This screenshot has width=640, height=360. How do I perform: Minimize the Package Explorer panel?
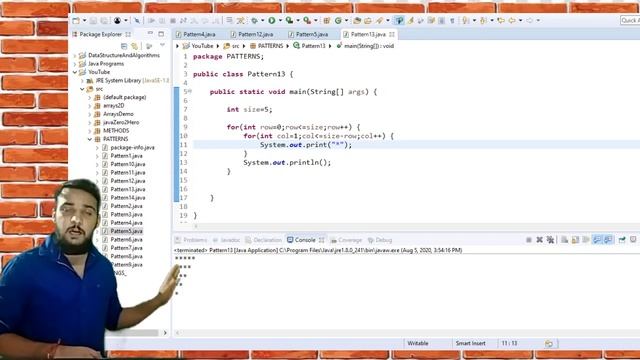click(x=150, y=34)
